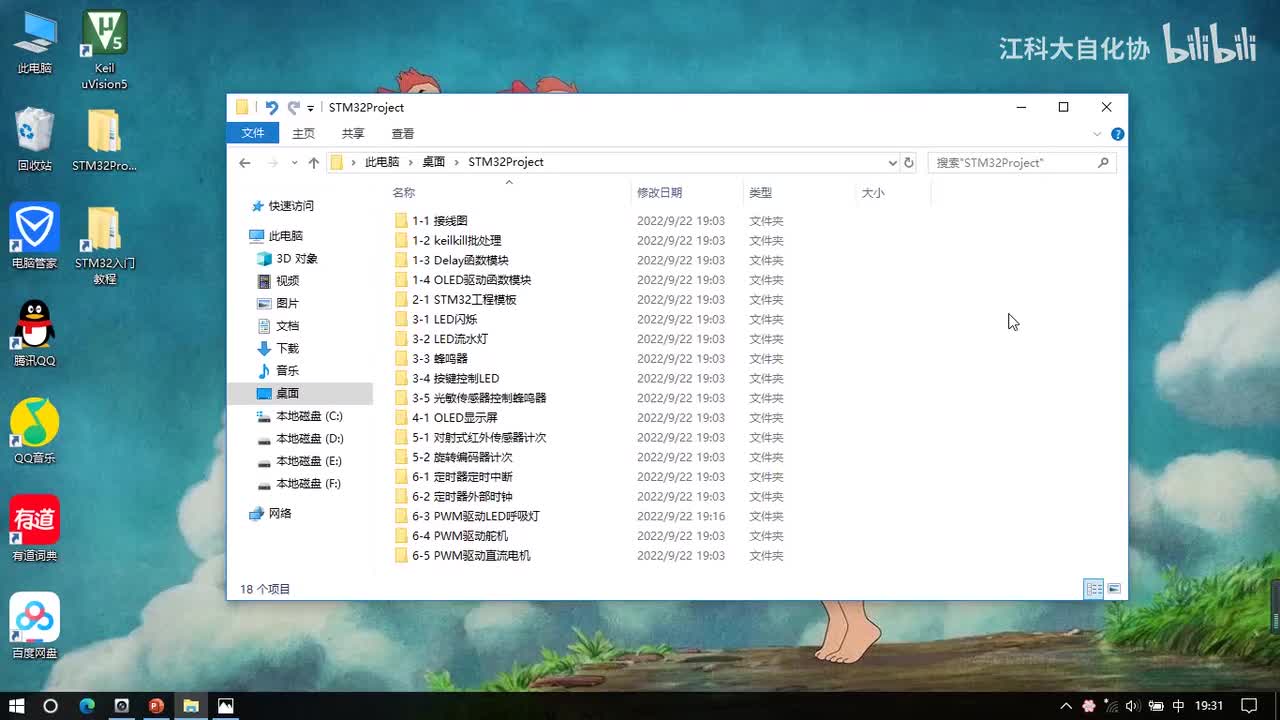Image resolution: width=1280 pixels, height=720 pixels.
Task: Select 本地磁盘 (F:) in navigation pane
Action: 308,483
